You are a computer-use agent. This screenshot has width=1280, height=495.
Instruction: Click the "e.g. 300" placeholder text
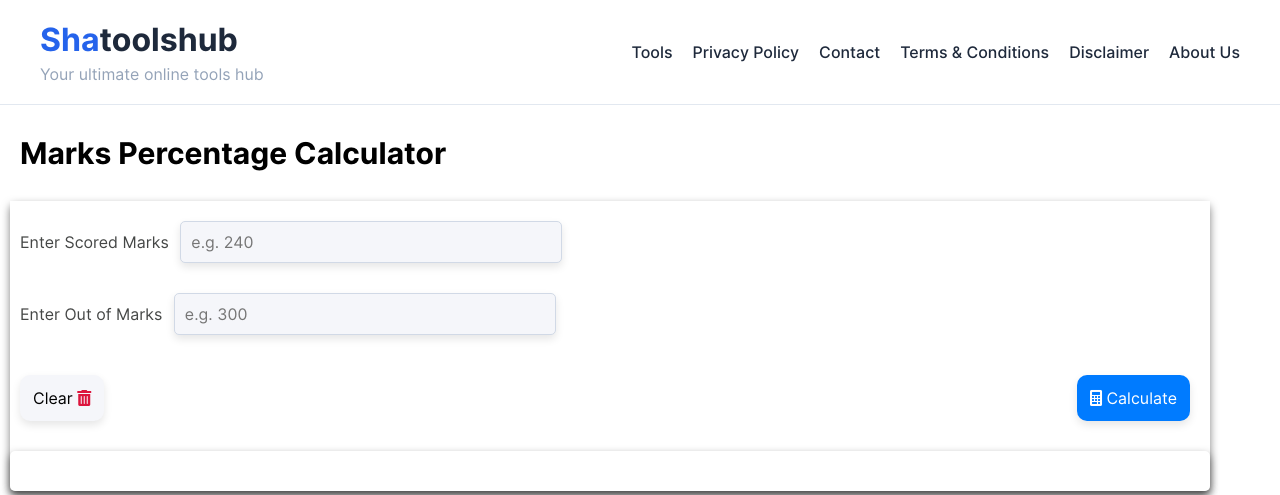coord(216,314)
